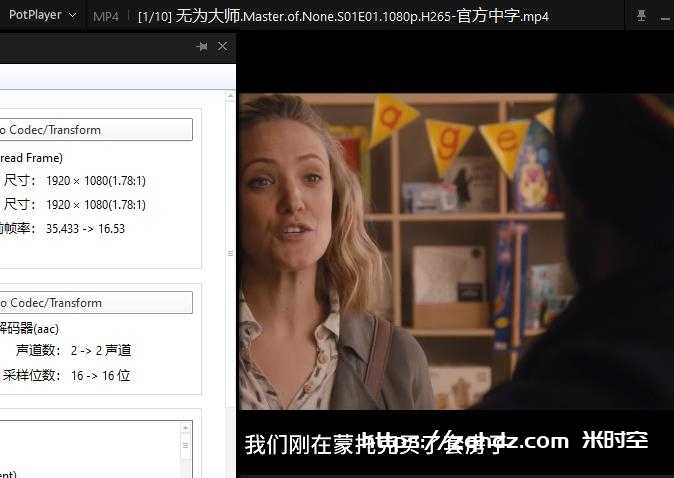Click the MP4 format label in title bar
The width and height of the screenshot is (674, 478).
point(105,17)
